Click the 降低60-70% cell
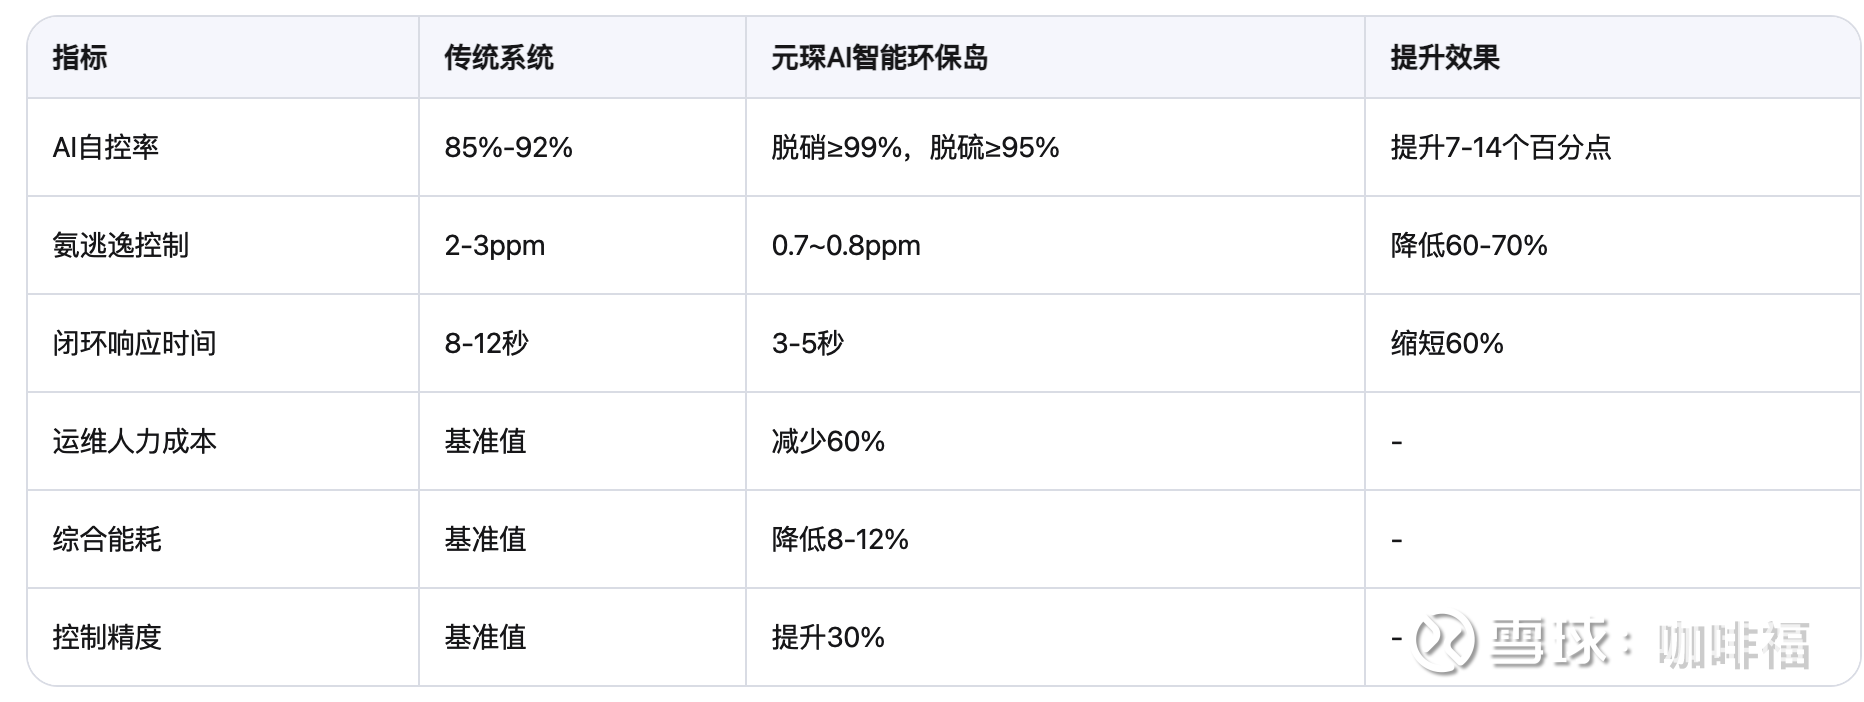The width and height of the screenshot is (1864, 702). (1469, 246)
